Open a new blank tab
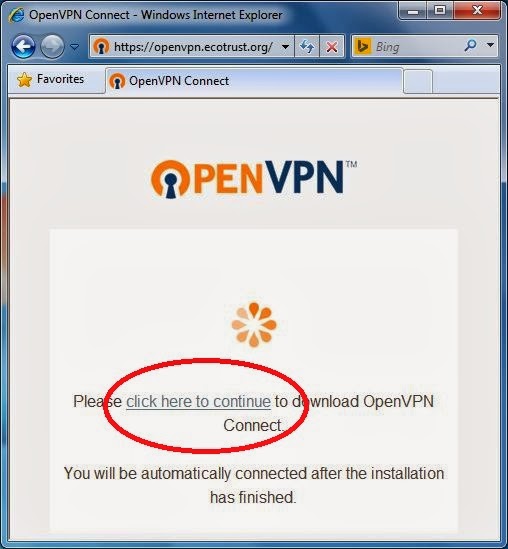The height and width of the screenshot is (549, 508). pos(418,81)
